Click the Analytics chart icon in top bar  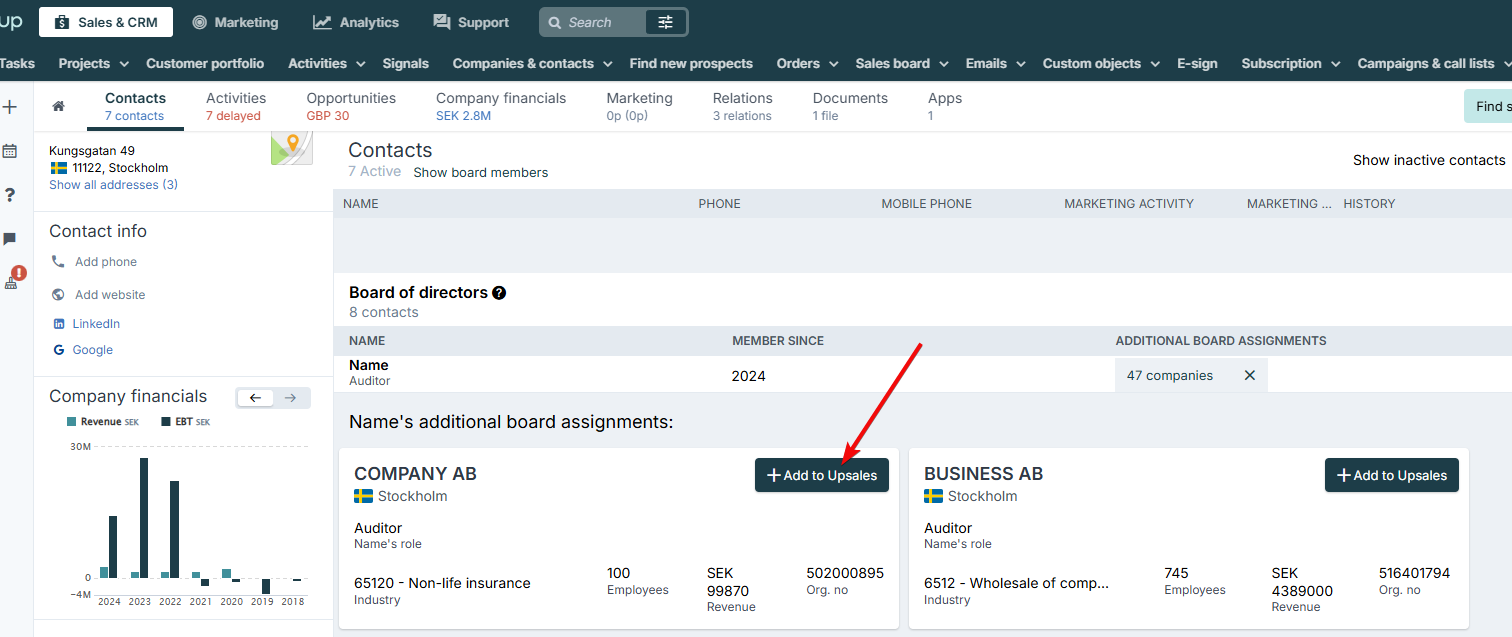coord(322,22)
